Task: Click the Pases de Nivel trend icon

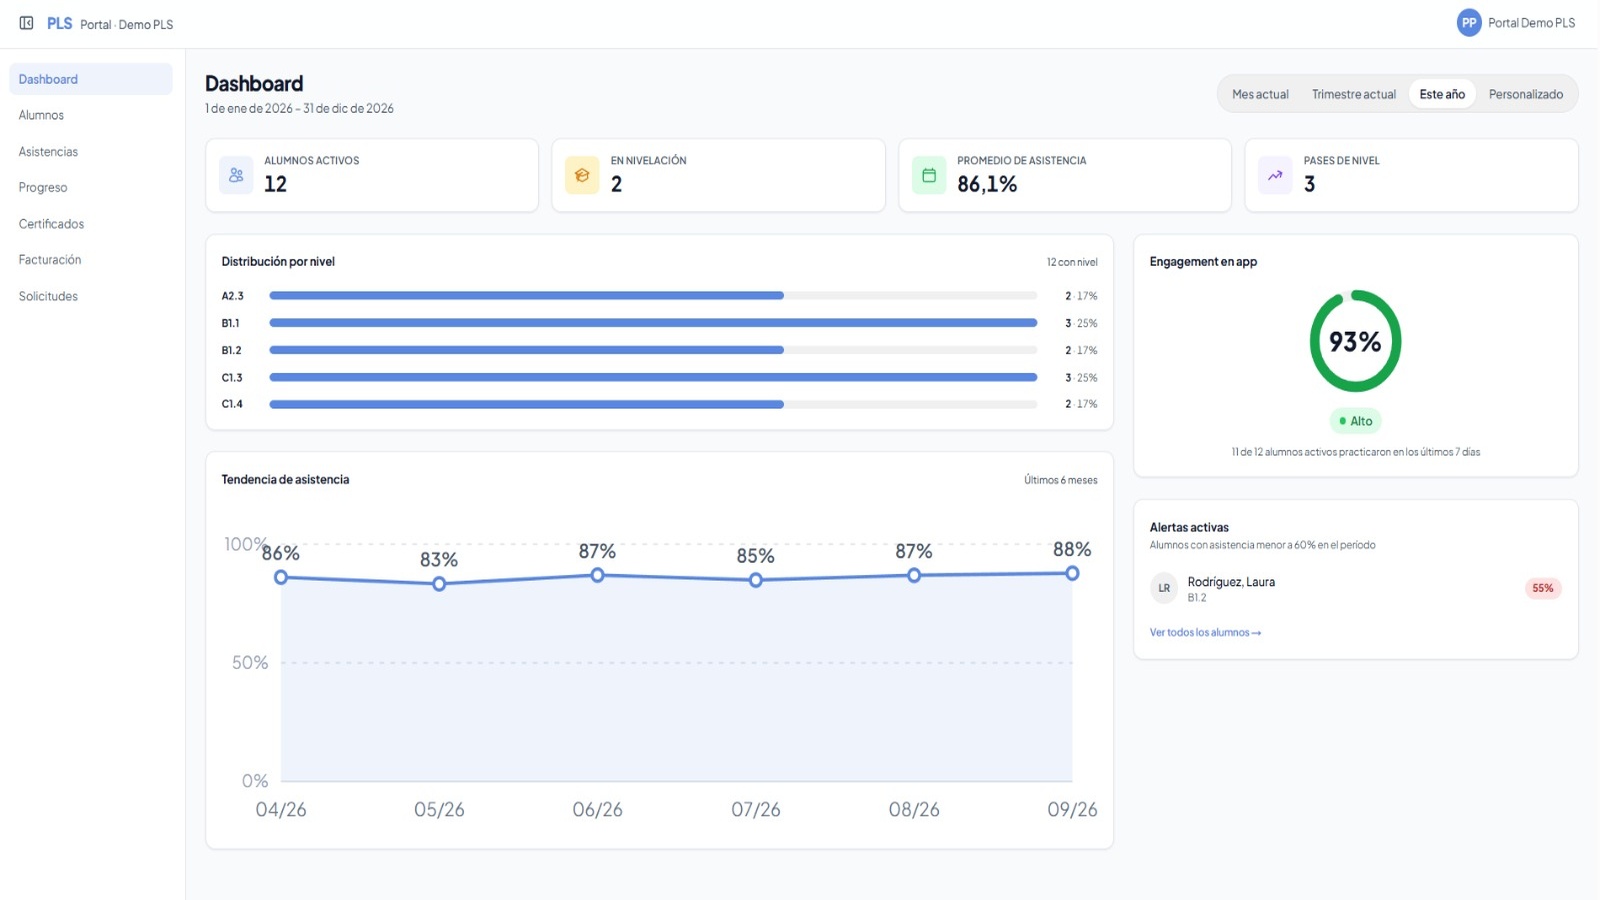Action: coord(1275,175)
